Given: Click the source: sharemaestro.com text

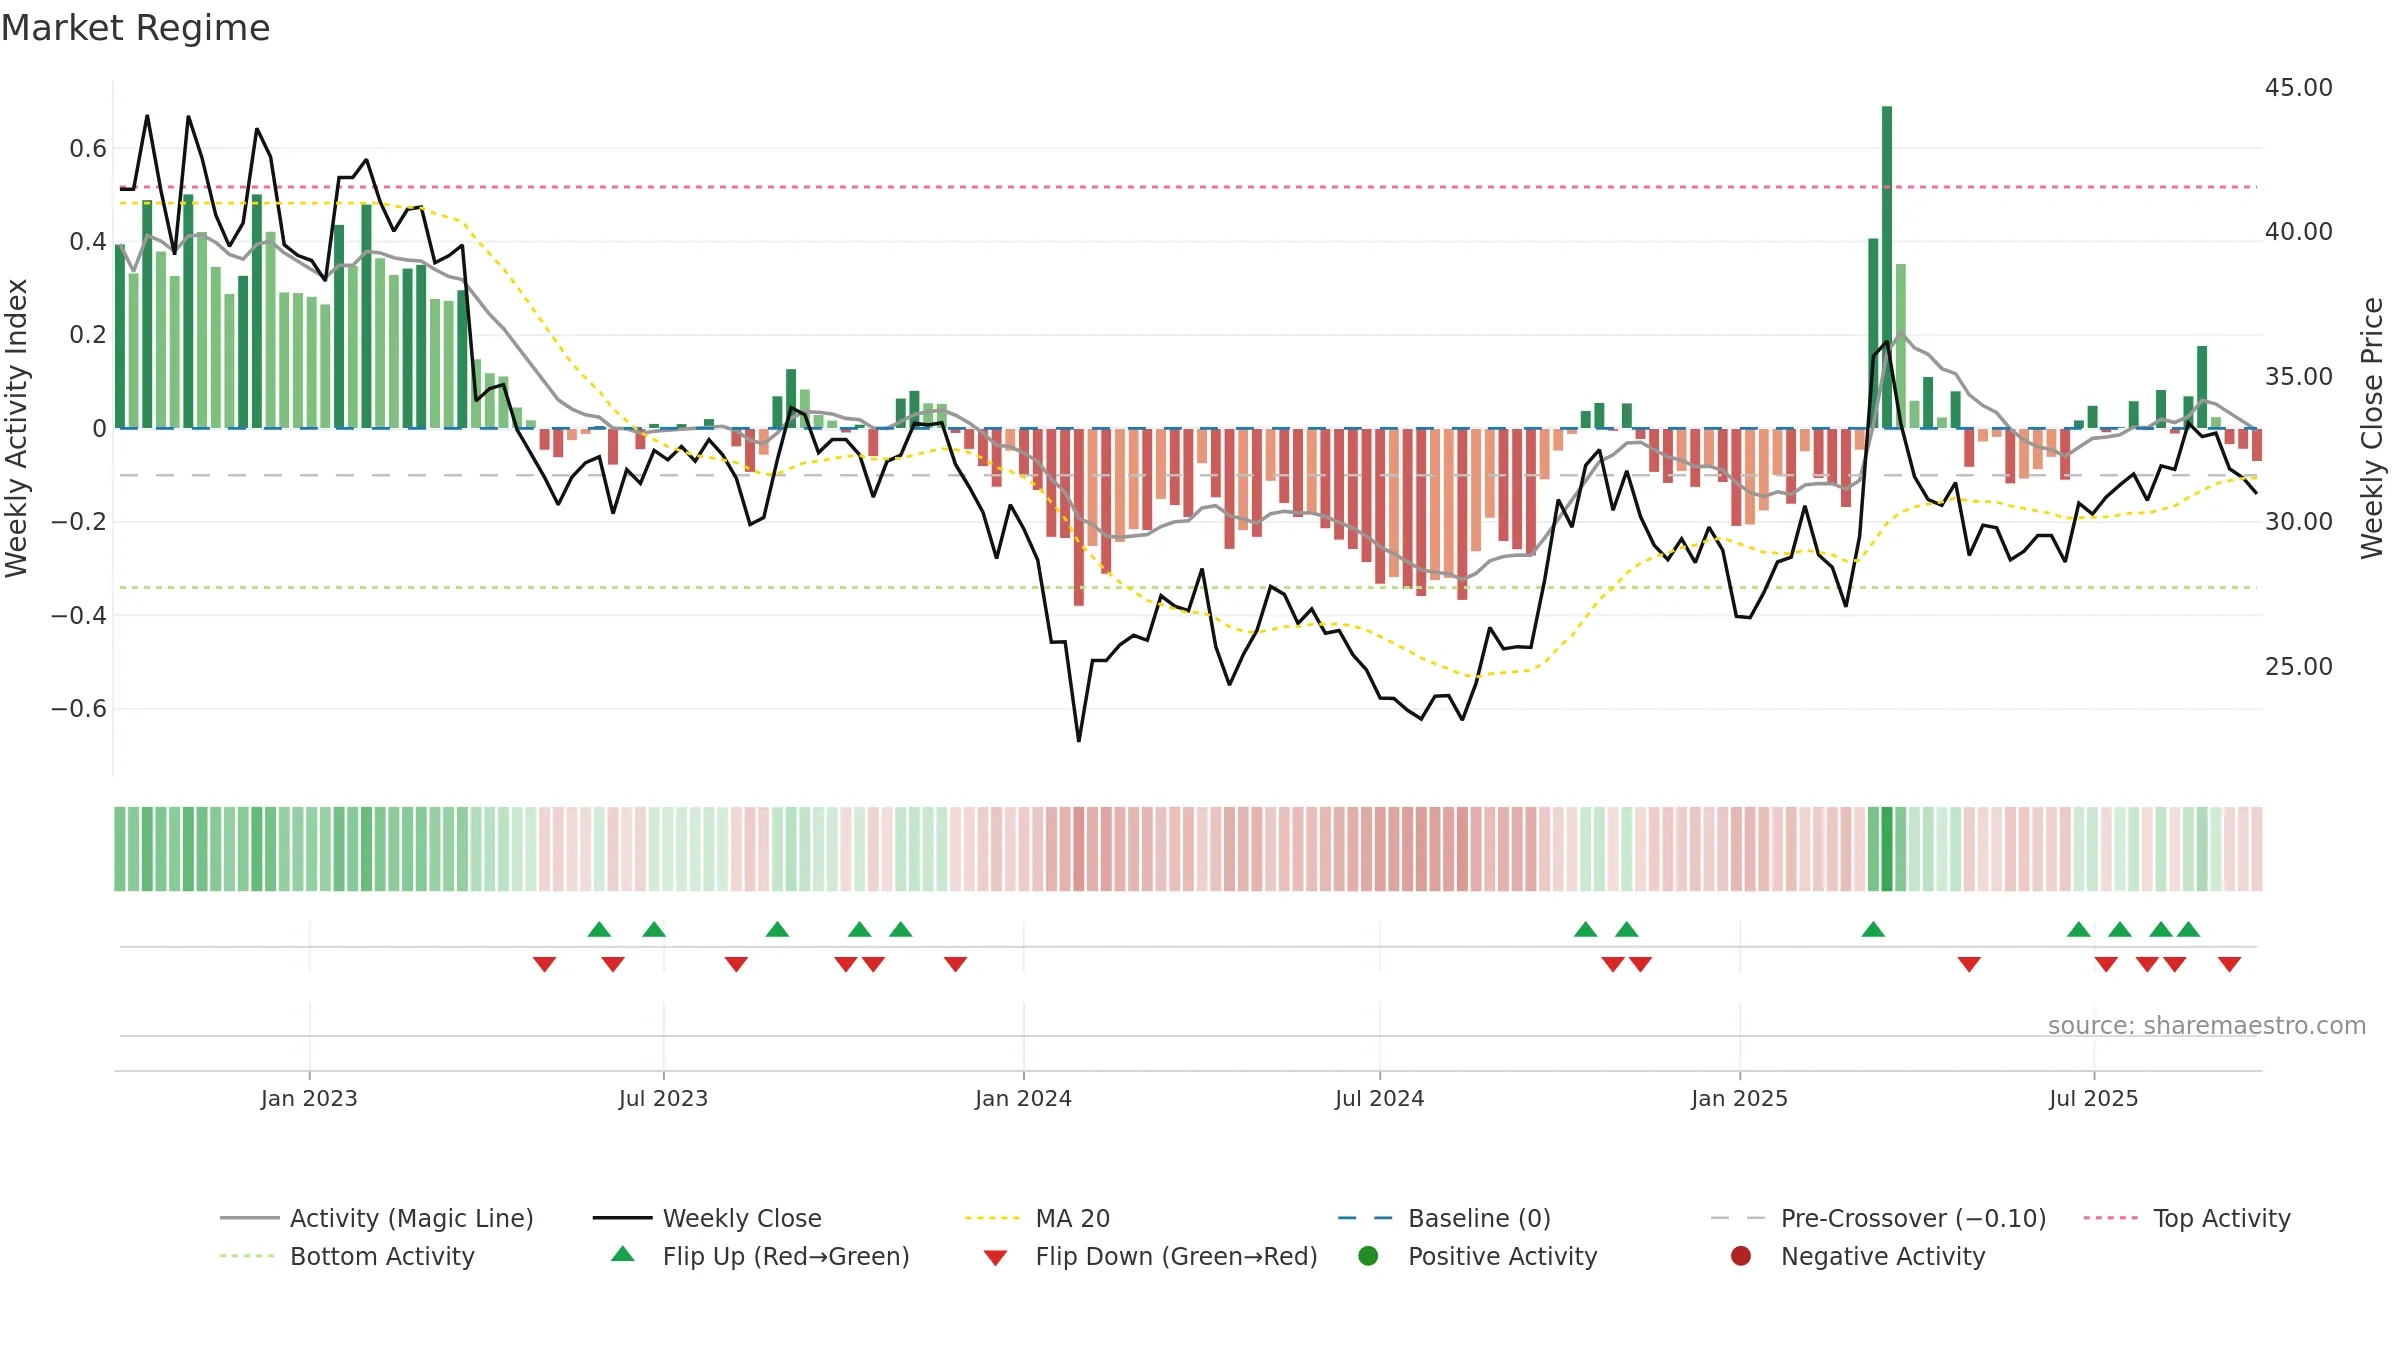Looking at the screenshot, I should click(2207, 1025).
